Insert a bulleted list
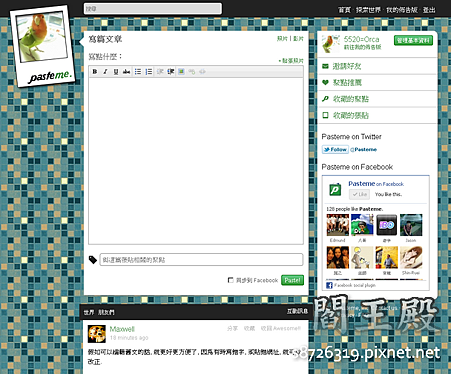The height and width of the screenshot is (374, 451). coord(138,72)
